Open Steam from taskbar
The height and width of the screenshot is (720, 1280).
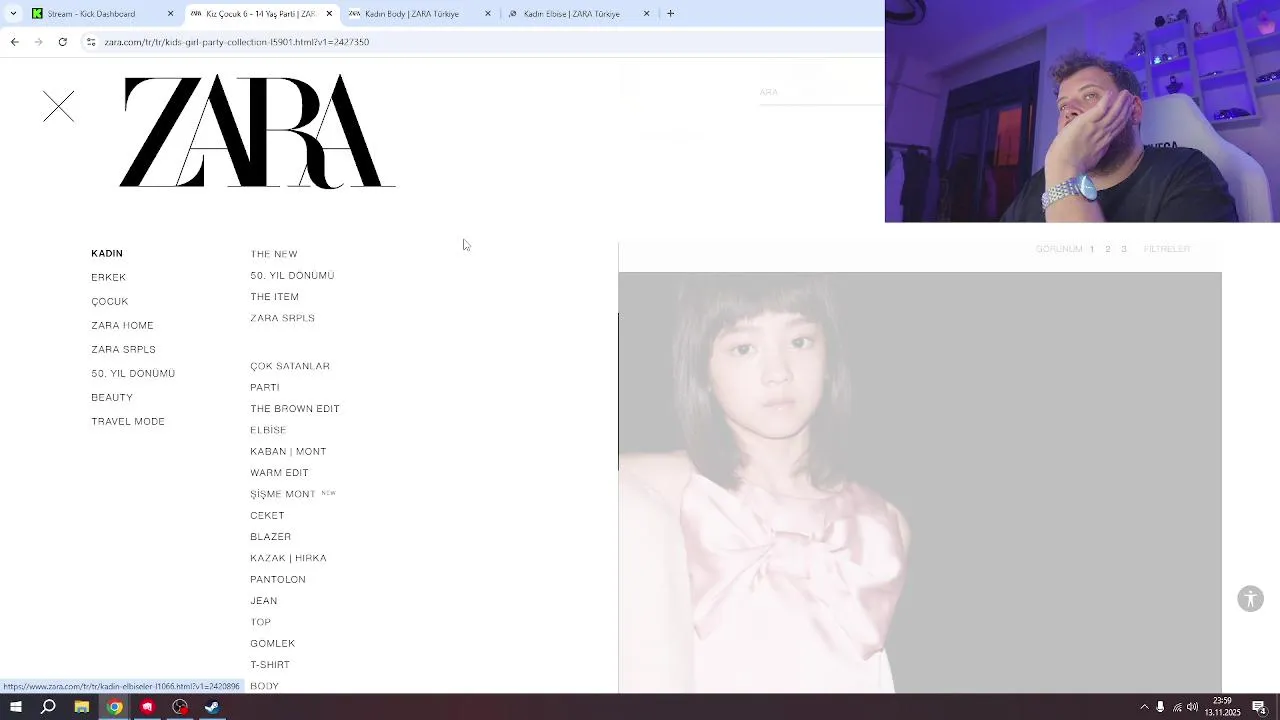point(212,707)
